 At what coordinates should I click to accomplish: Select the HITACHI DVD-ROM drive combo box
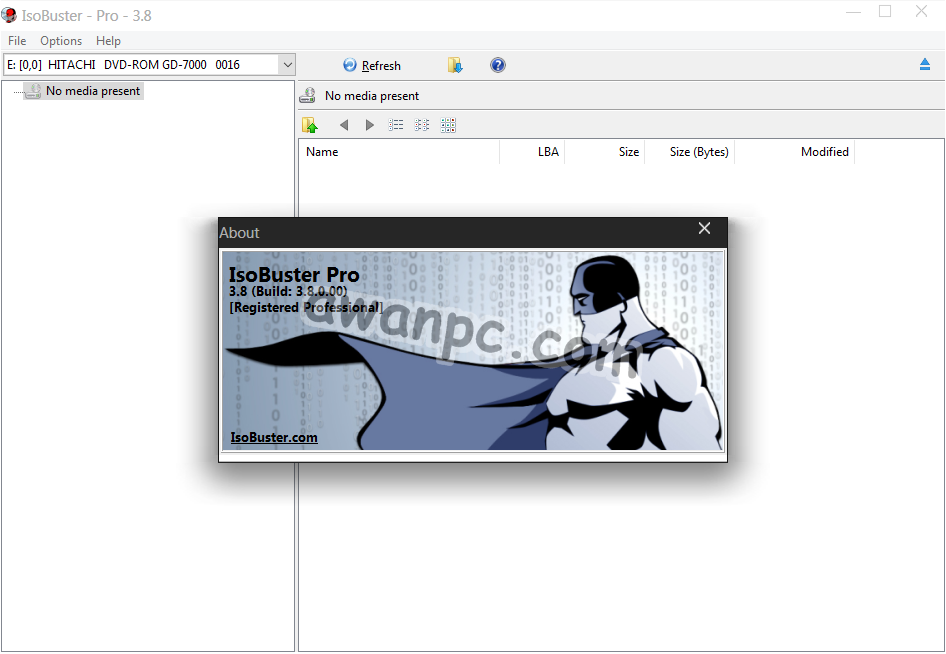click(149, 65)
